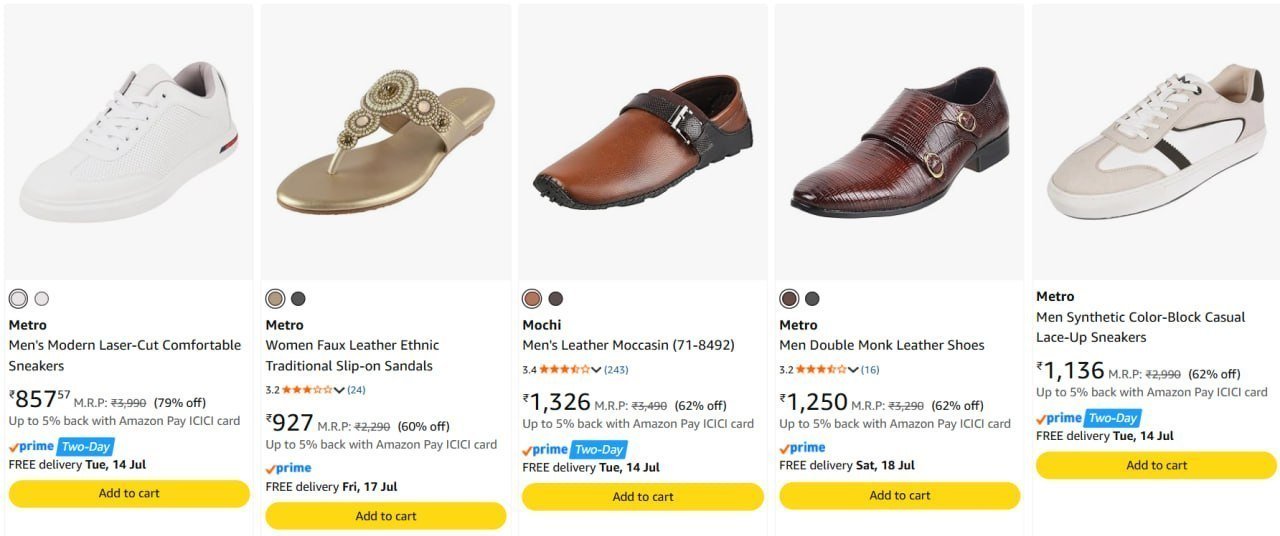This screenshot has height=536, width=1280.
Task: Select dark gray swatch for Monk Shoes
Action: click(x=812, y=299)
